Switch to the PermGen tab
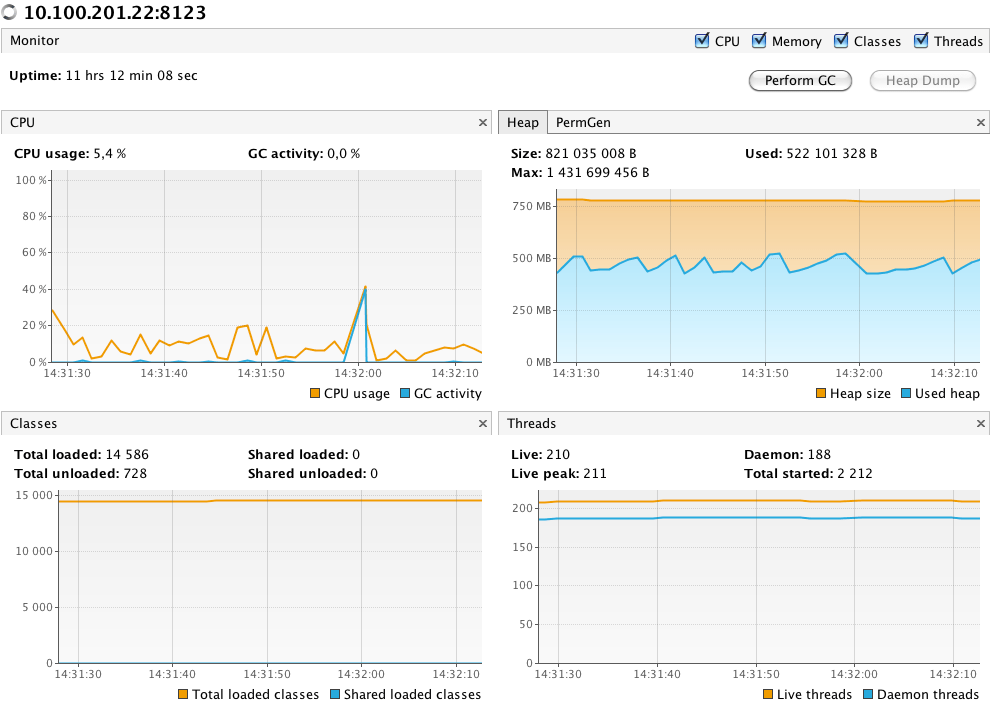994x707 pixels. 583,122
